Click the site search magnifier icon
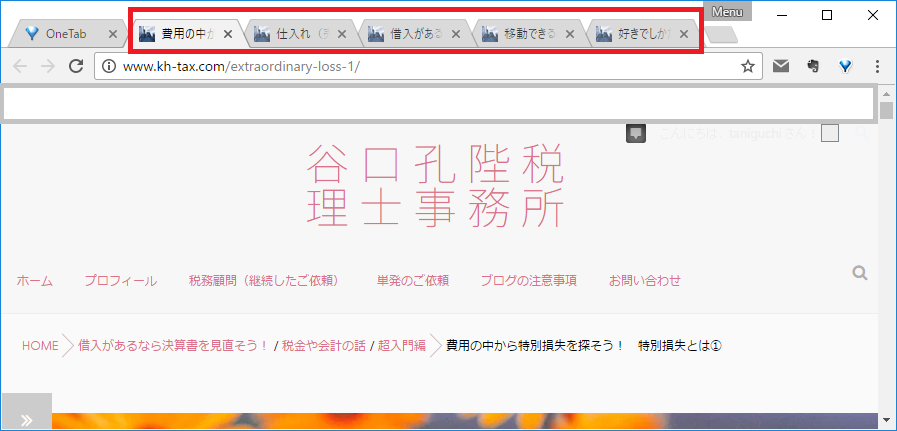The width and height of the screenshot is (897, 431). point(859,273)
